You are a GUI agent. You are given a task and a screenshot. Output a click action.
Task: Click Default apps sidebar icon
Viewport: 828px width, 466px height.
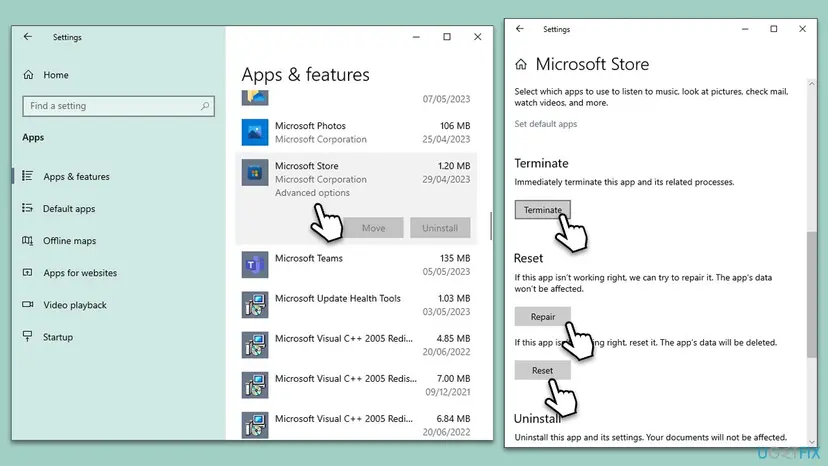(x=27, y=208)
